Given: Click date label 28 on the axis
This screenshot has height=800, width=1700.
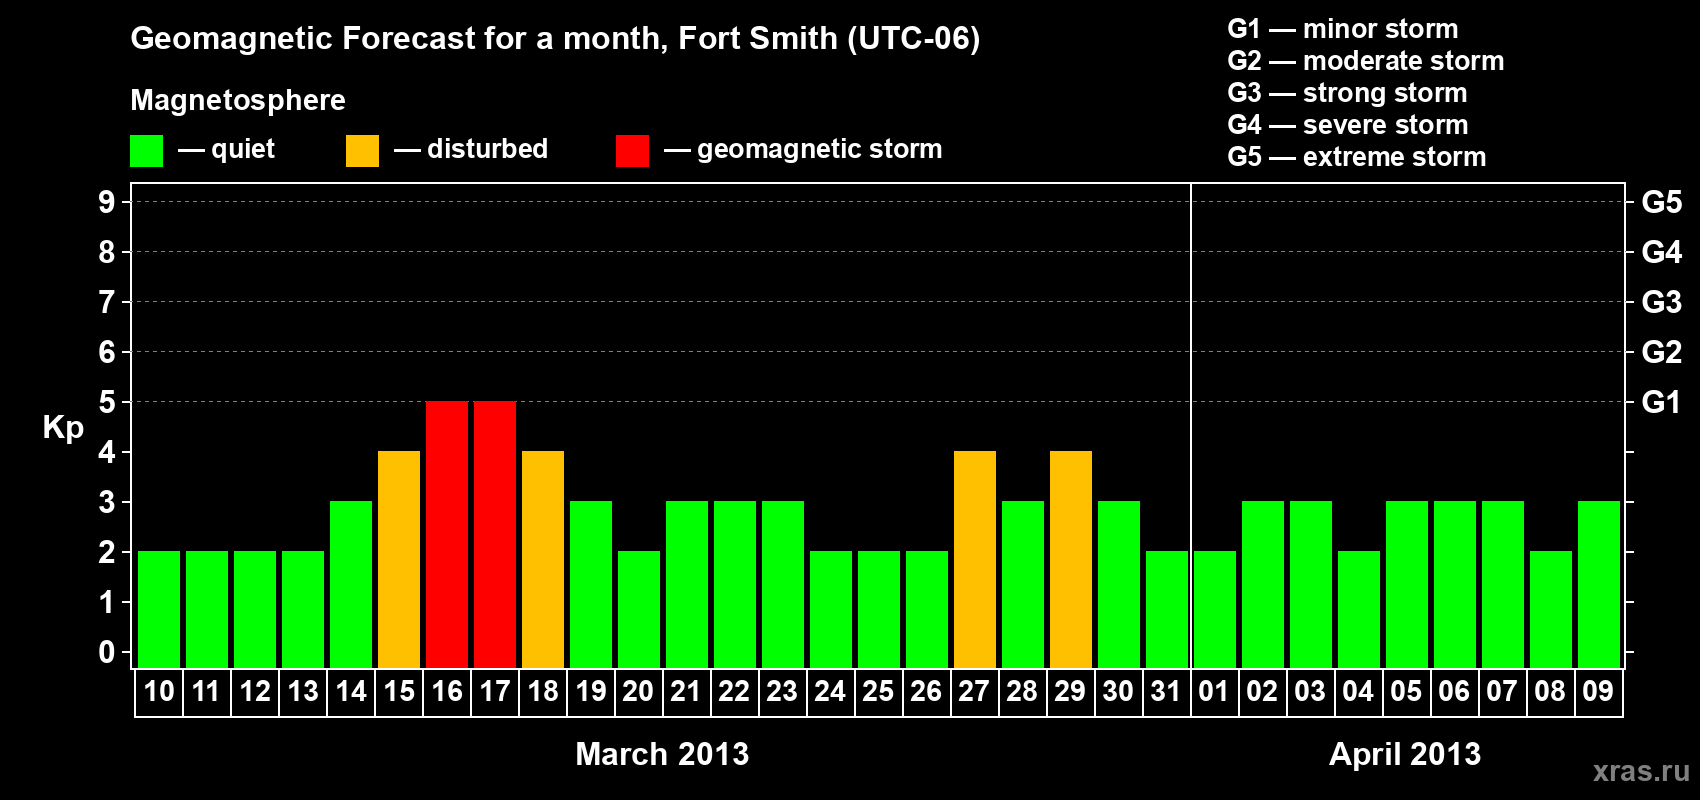Looking at the screenshot, I should tap(1023, 692).
